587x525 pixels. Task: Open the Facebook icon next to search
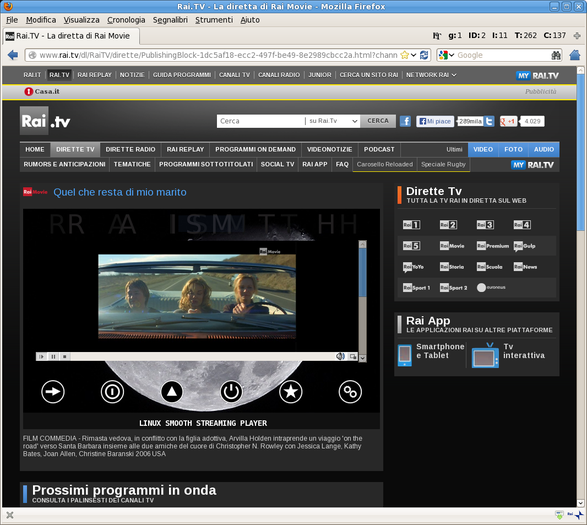[x=405, y=121]
